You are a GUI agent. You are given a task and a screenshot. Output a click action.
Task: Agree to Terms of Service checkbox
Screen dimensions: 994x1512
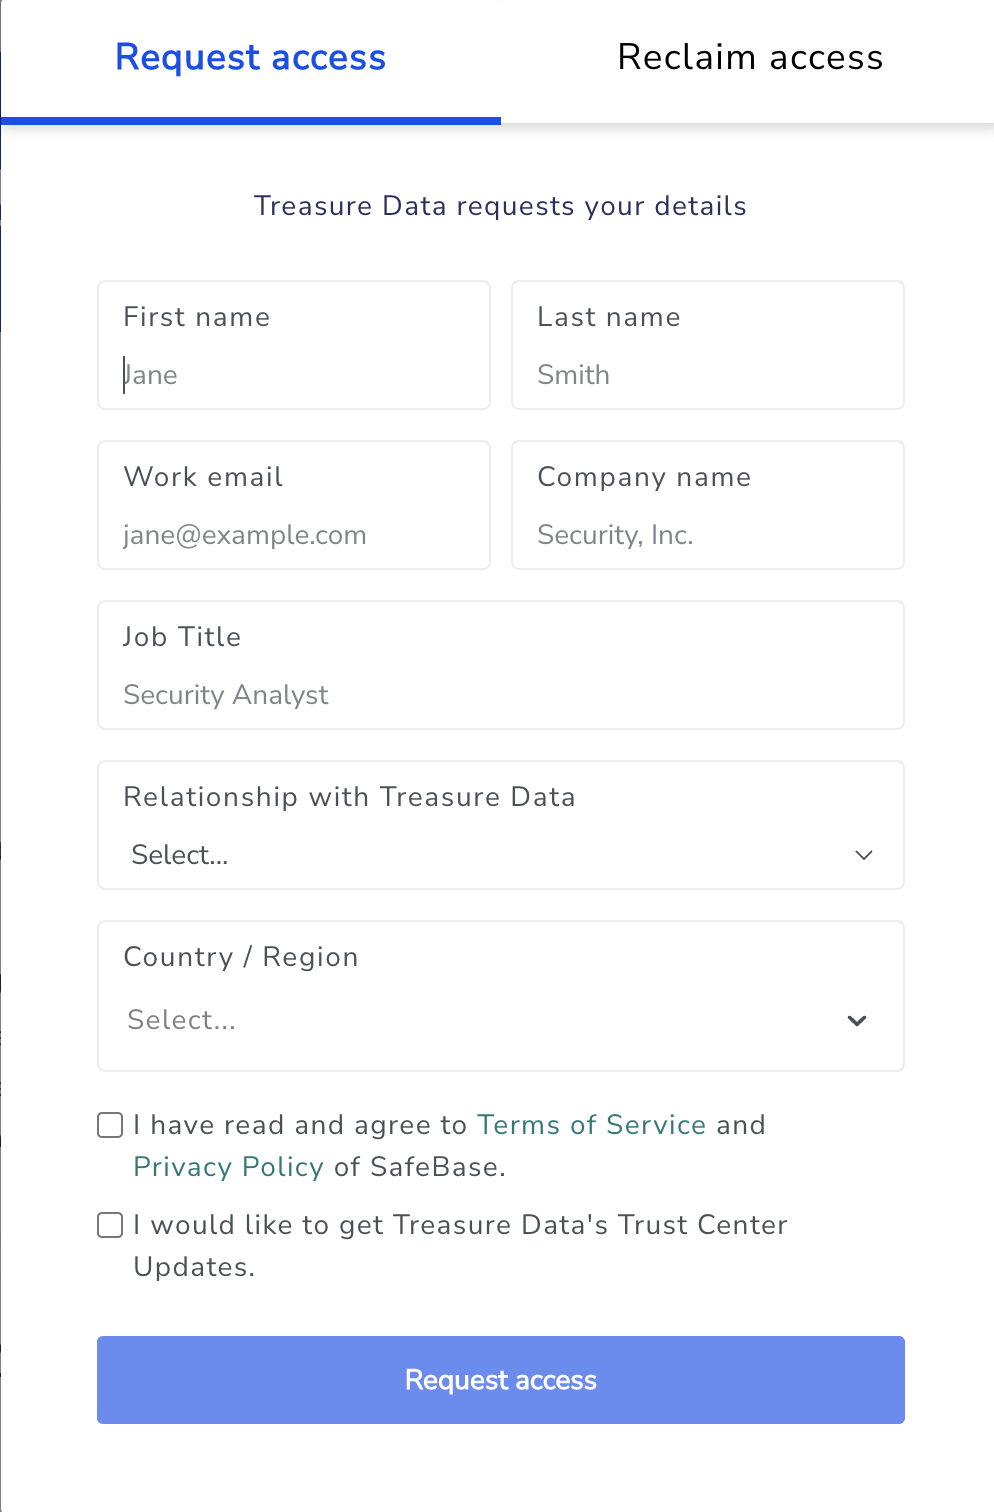[110, 1125]
